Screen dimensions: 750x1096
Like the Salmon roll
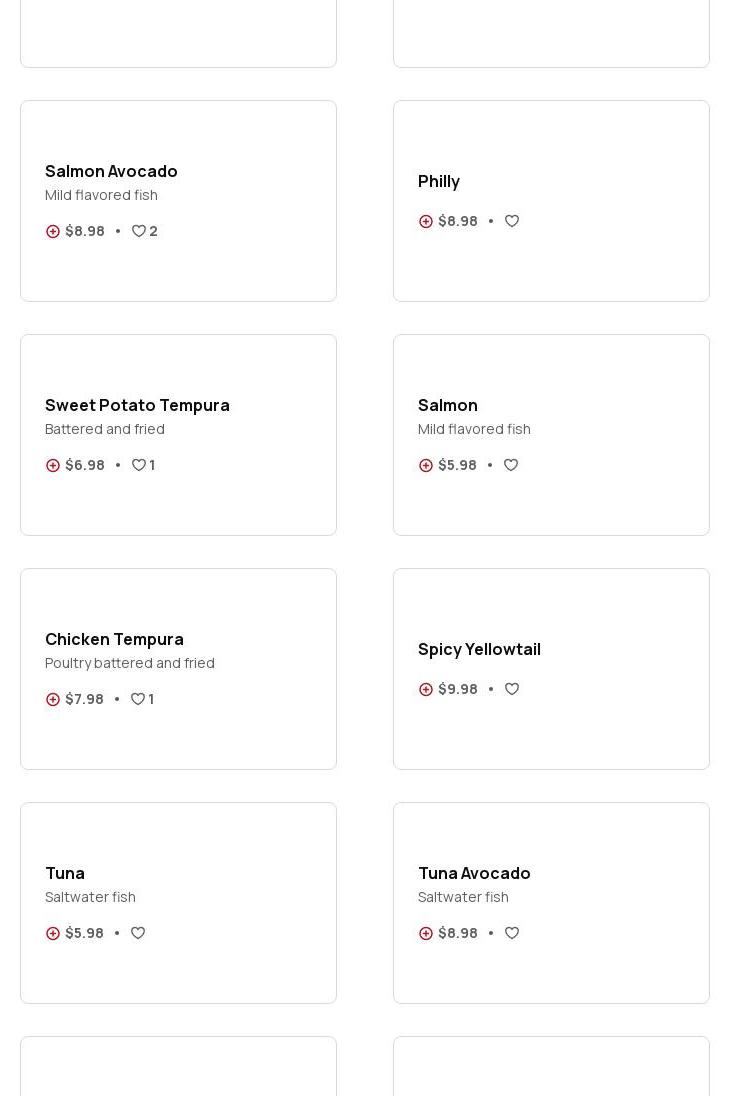(x=511, y=465)
